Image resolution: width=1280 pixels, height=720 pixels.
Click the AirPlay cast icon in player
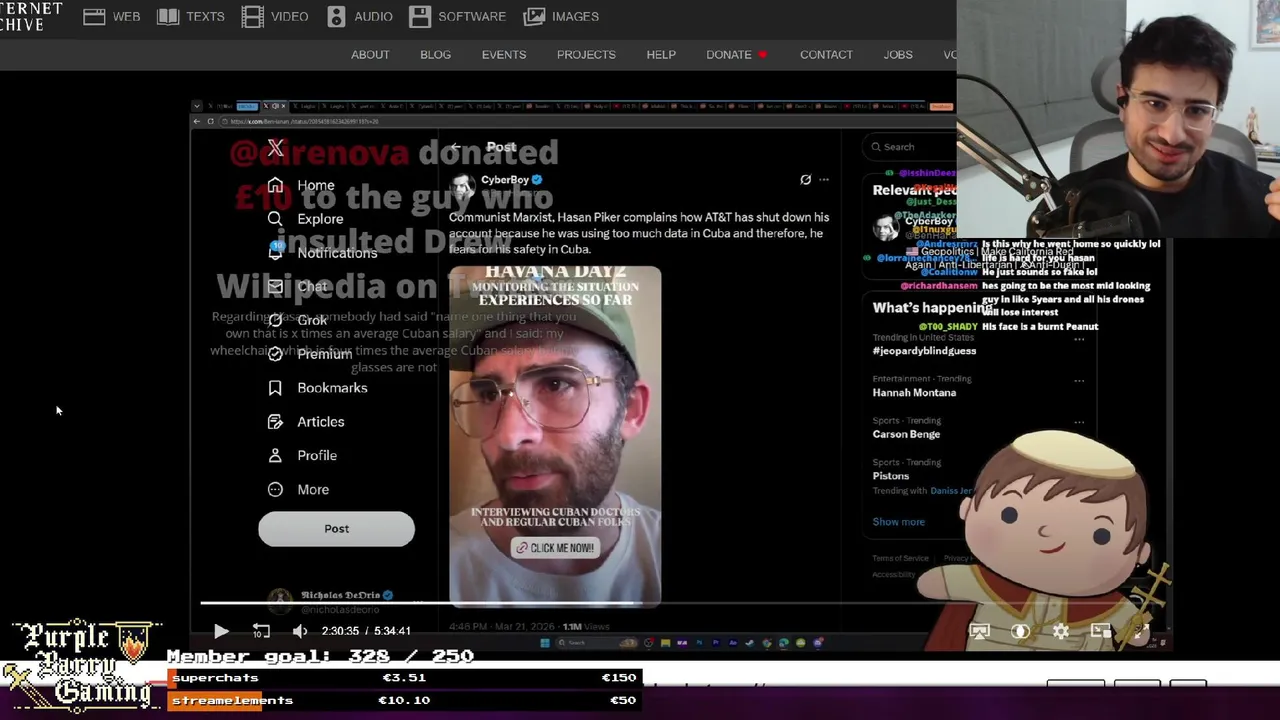pos(979,631)
